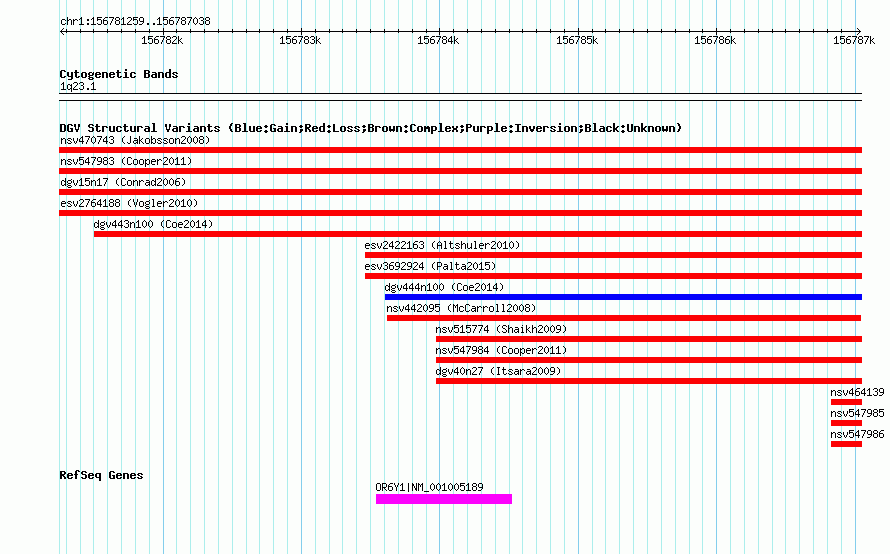Open the OR6Y1|NM_001005189 gene label
Viewport: 890px width, 554px height.
click(430, 487)
